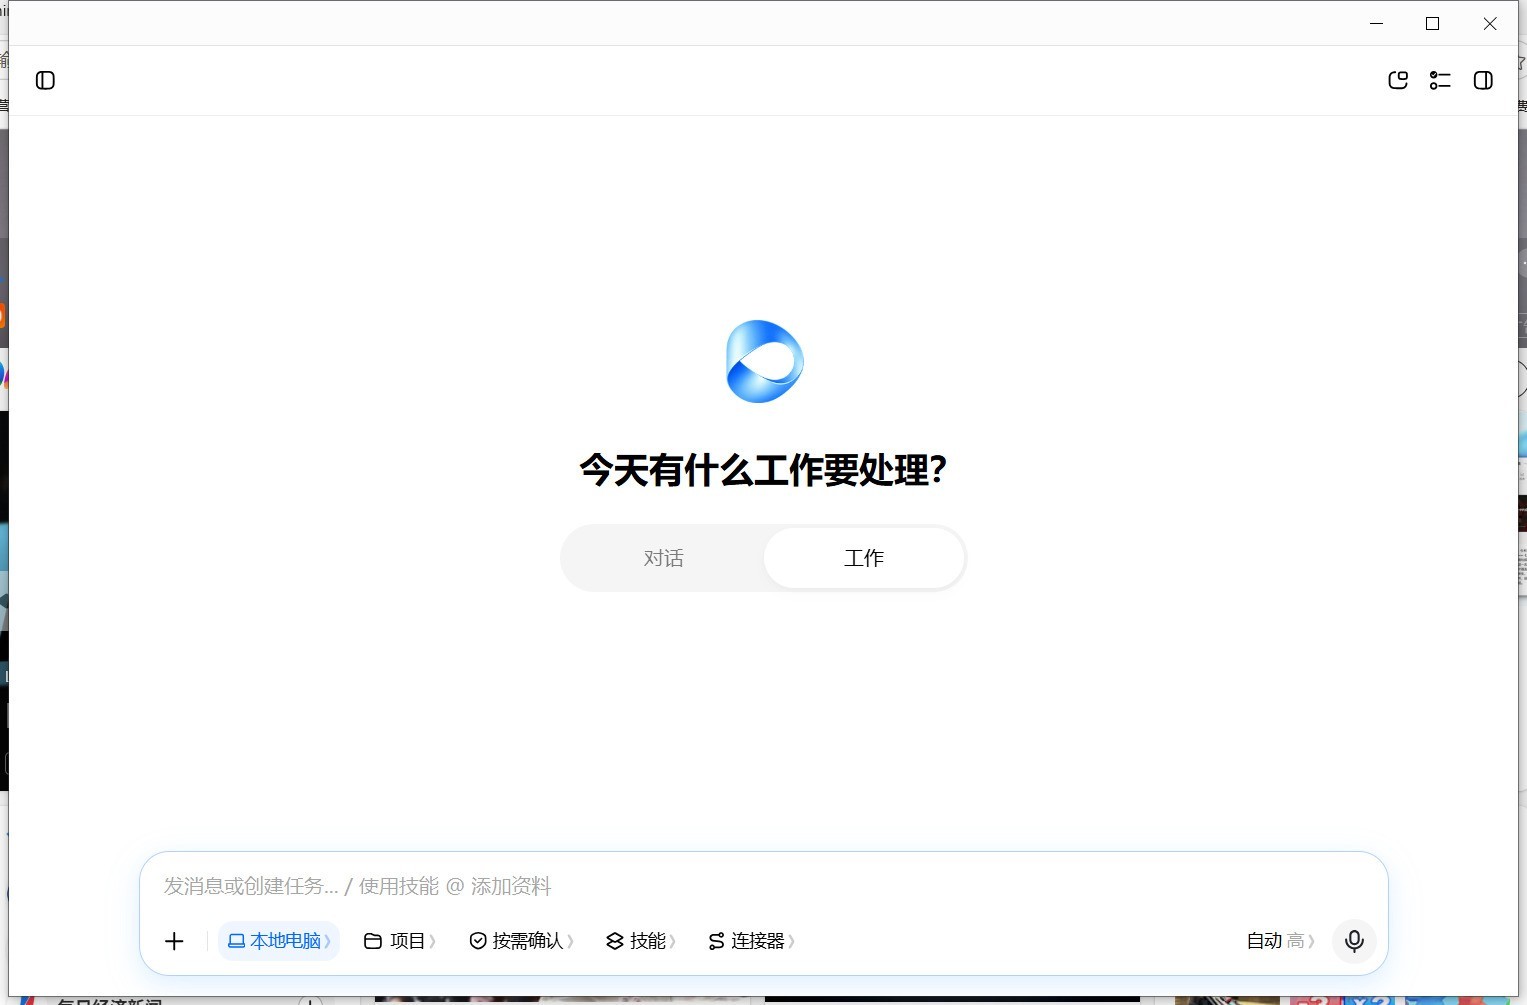Select the 工作 tab
The image size is (1527, 1005).
tap(864, 558)
